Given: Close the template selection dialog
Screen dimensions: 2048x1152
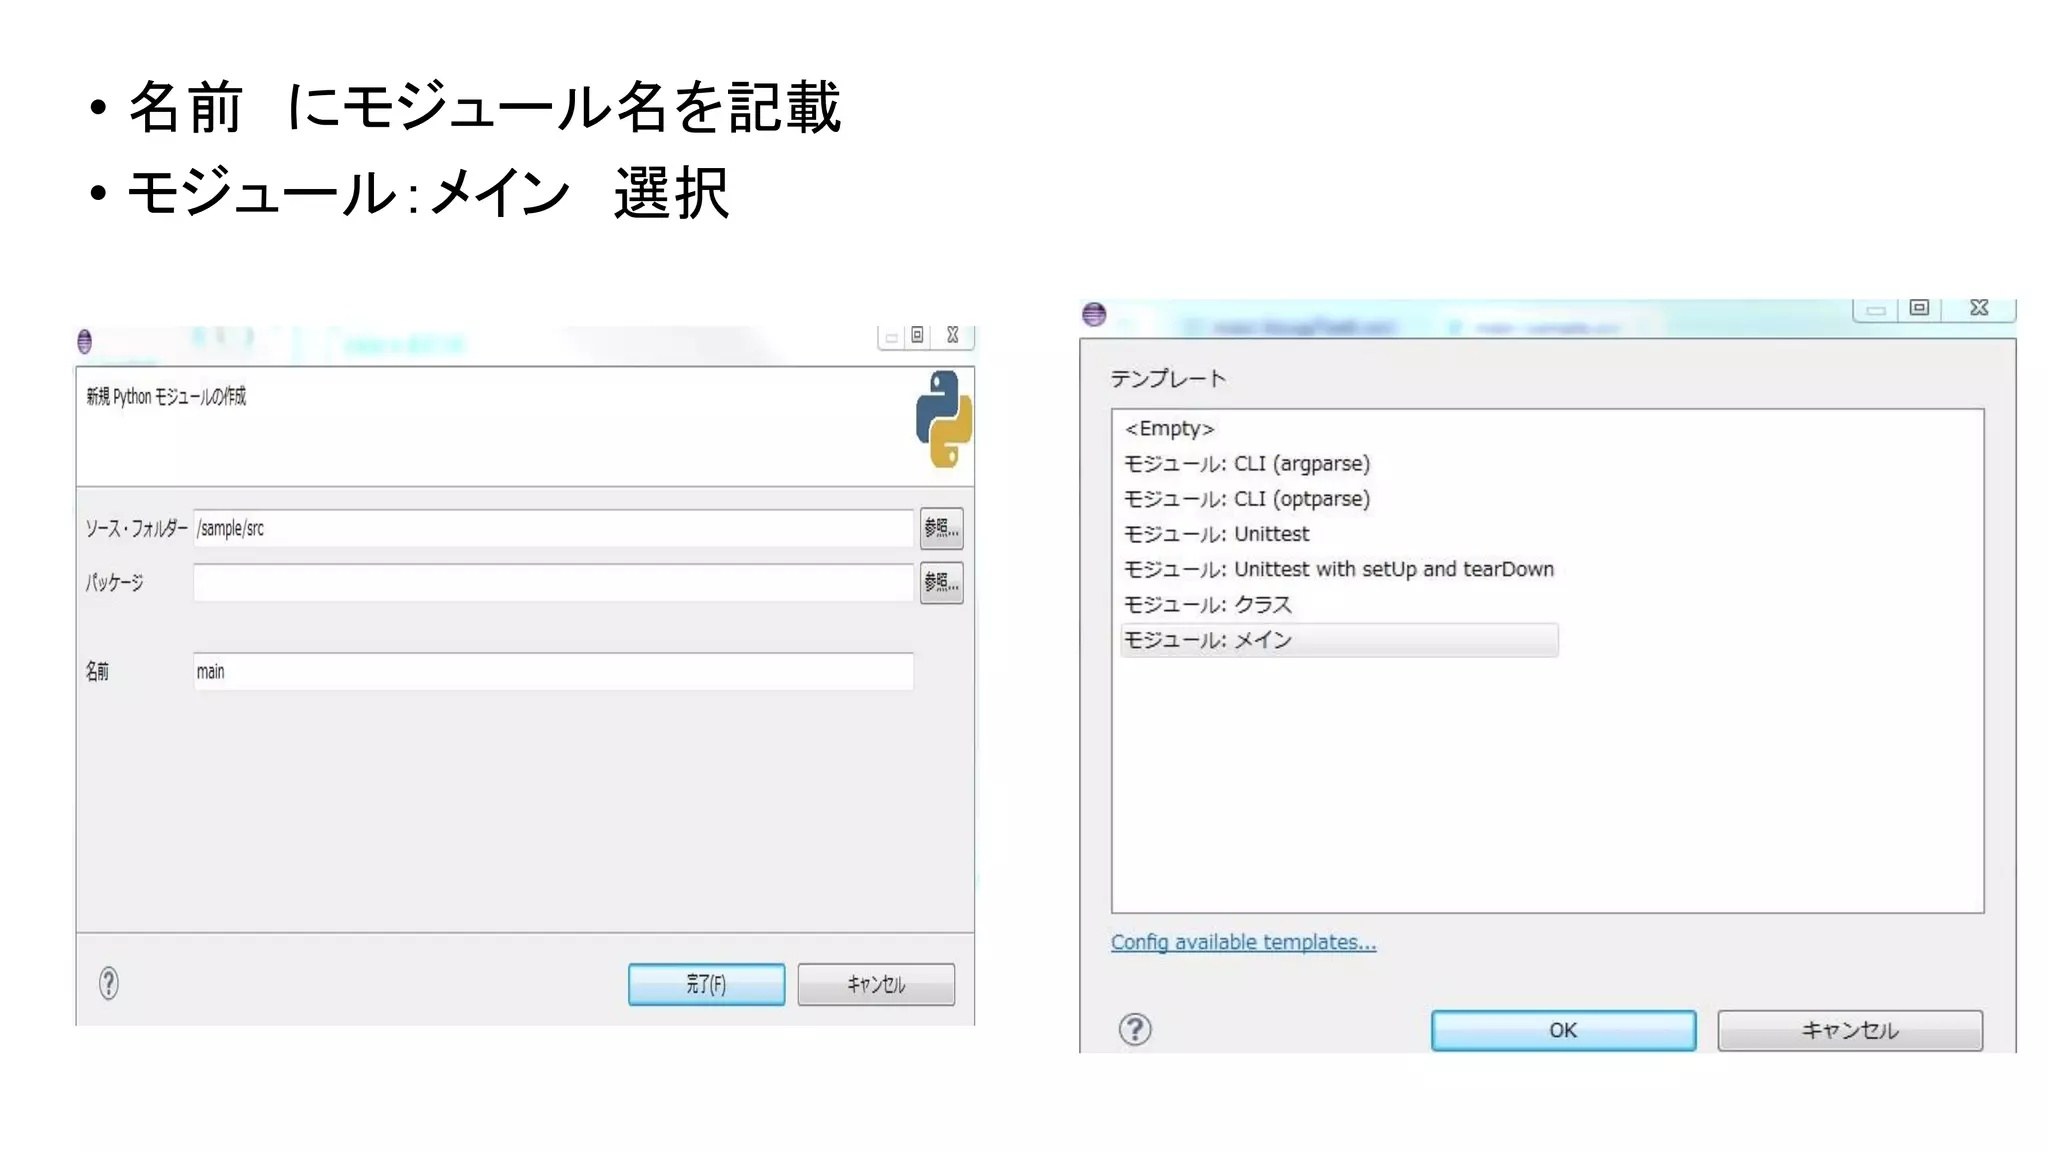Looking at the screenshot, I should (1979, 308).
